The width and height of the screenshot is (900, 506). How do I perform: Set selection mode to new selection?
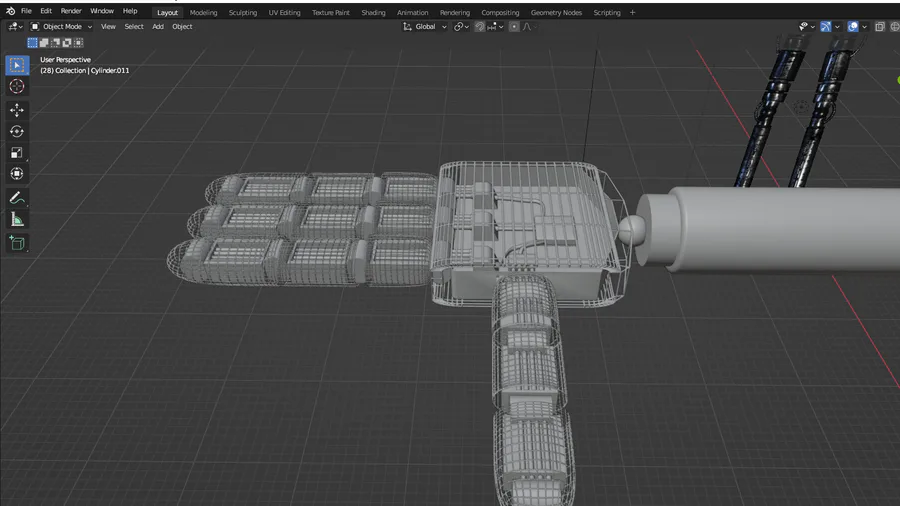point(32,42)
